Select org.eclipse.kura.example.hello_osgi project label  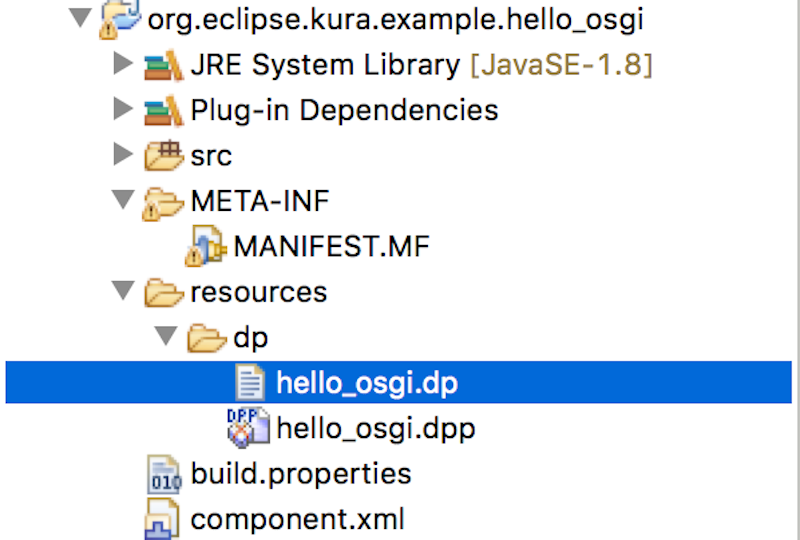tap(395, 19)
